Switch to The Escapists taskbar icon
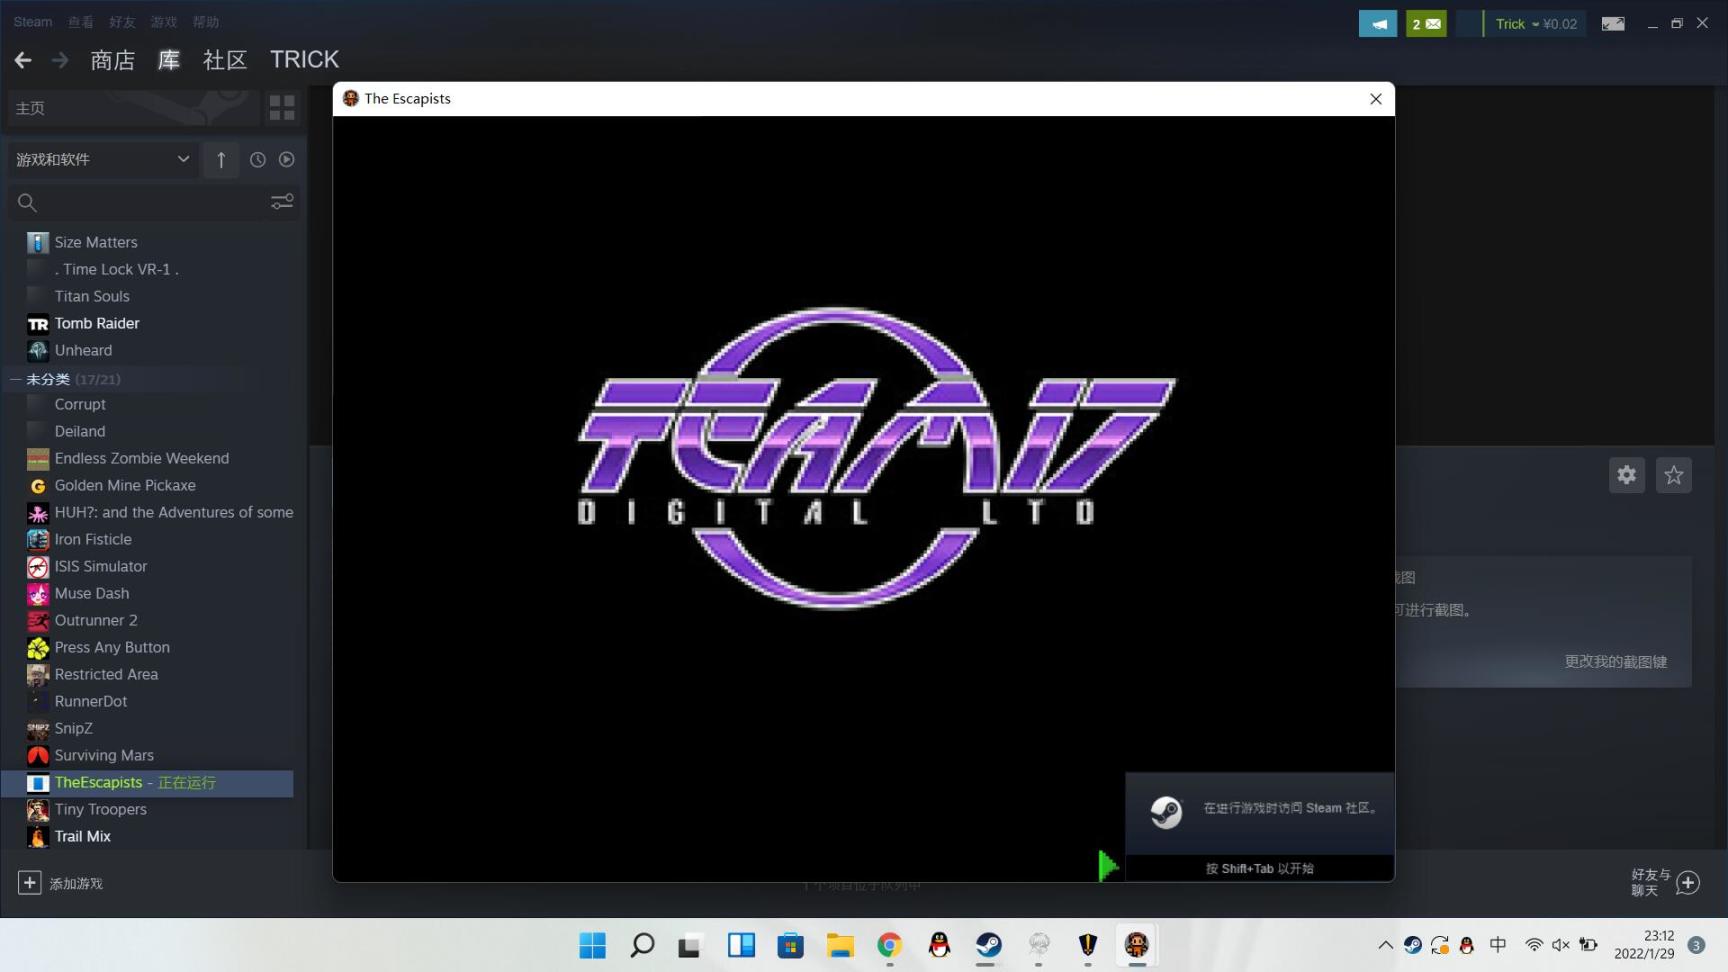This screenshot has width=1728, height=972. [x=1137, y=945]
